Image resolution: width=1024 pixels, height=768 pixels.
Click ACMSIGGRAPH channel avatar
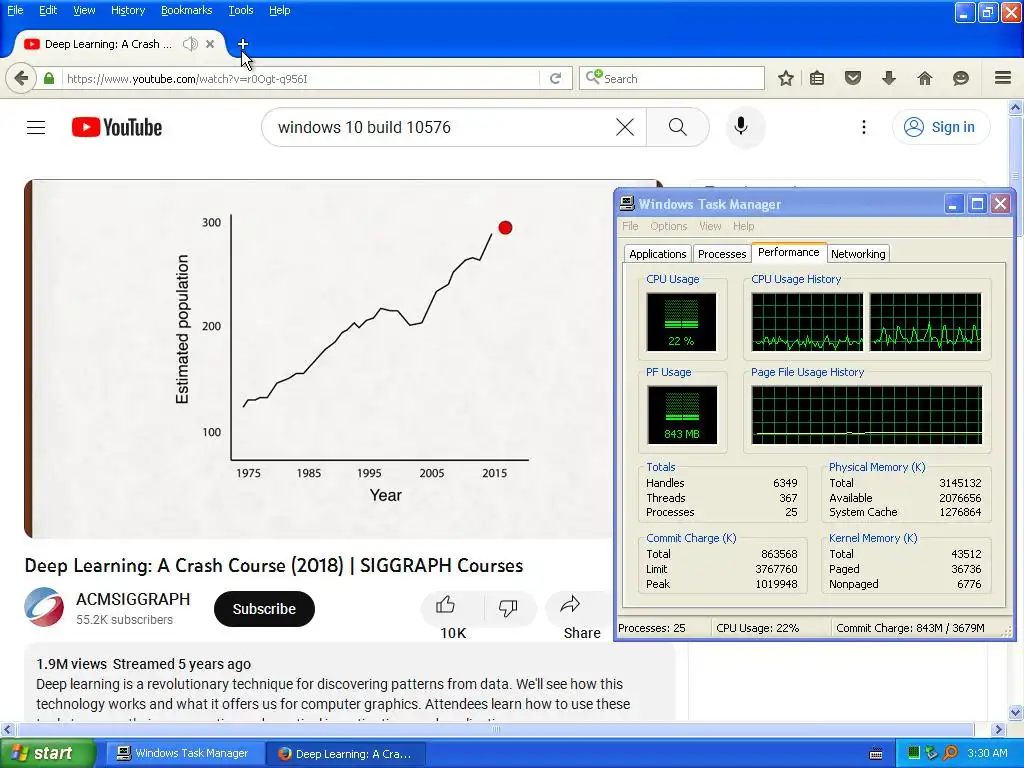tap(44, 607)
